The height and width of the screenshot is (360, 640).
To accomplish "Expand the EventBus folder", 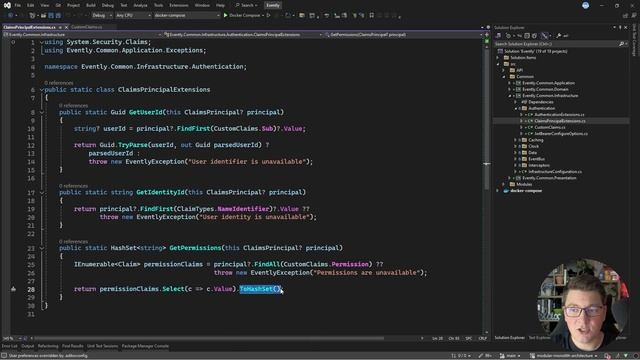I will 516,159.
